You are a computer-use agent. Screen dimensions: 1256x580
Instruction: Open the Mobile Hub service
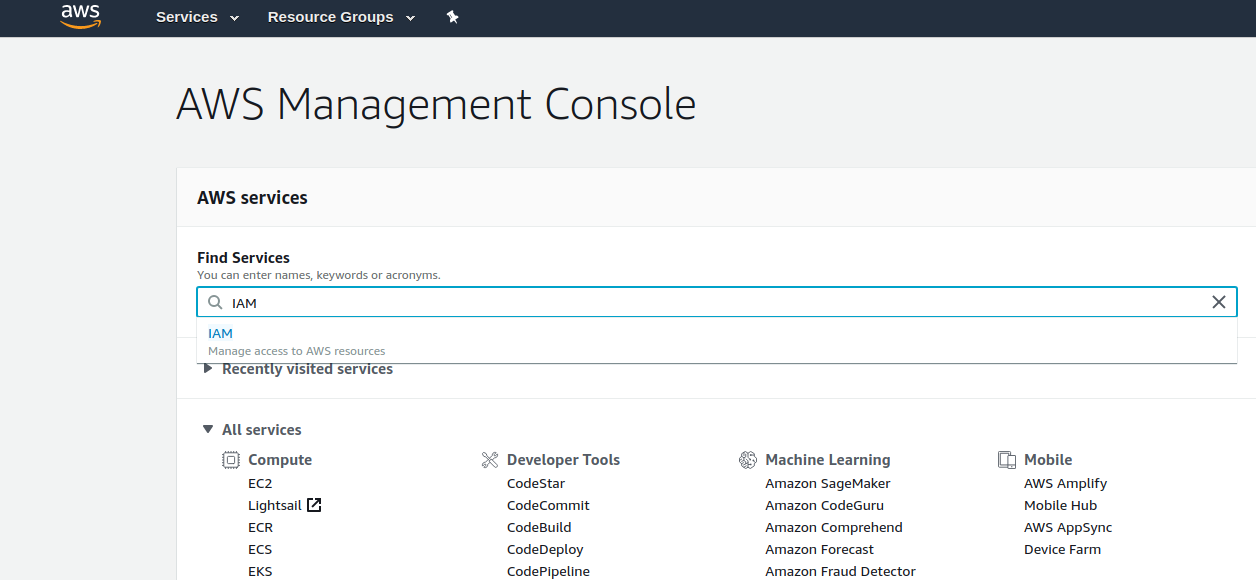tap(1060, 505)
